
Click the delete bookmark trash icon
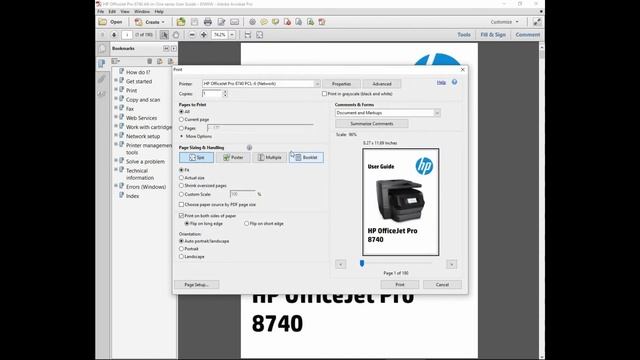coord(149,61)
